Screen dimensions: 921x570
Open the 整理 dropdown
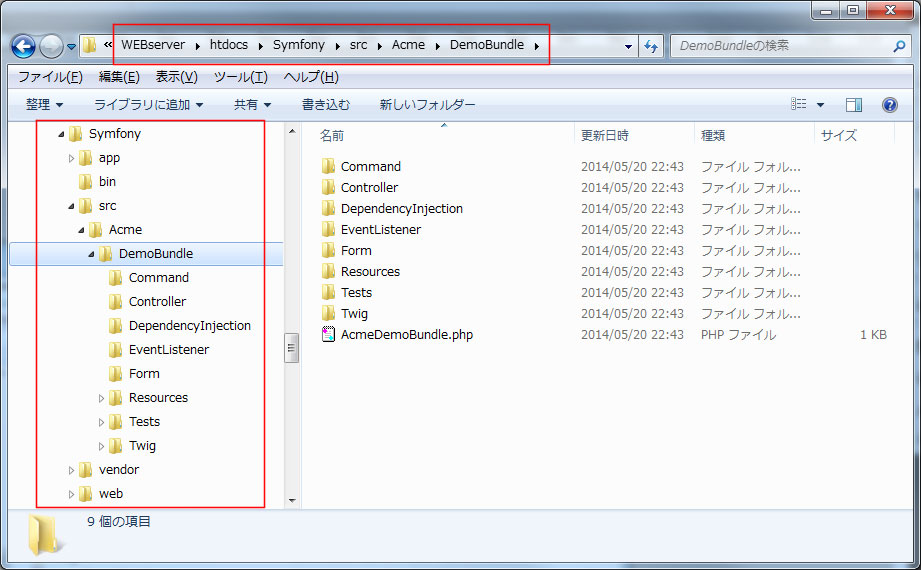44,105
